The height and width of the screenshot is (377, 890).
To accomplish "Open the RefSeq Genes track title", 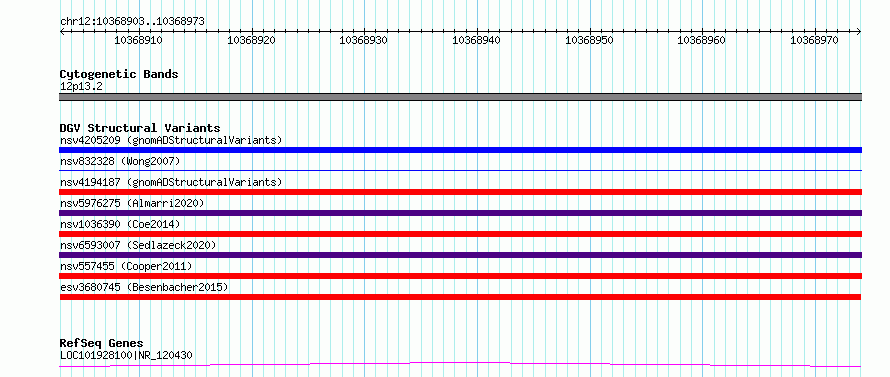I will pyautogui.click(x=101, y=344).
